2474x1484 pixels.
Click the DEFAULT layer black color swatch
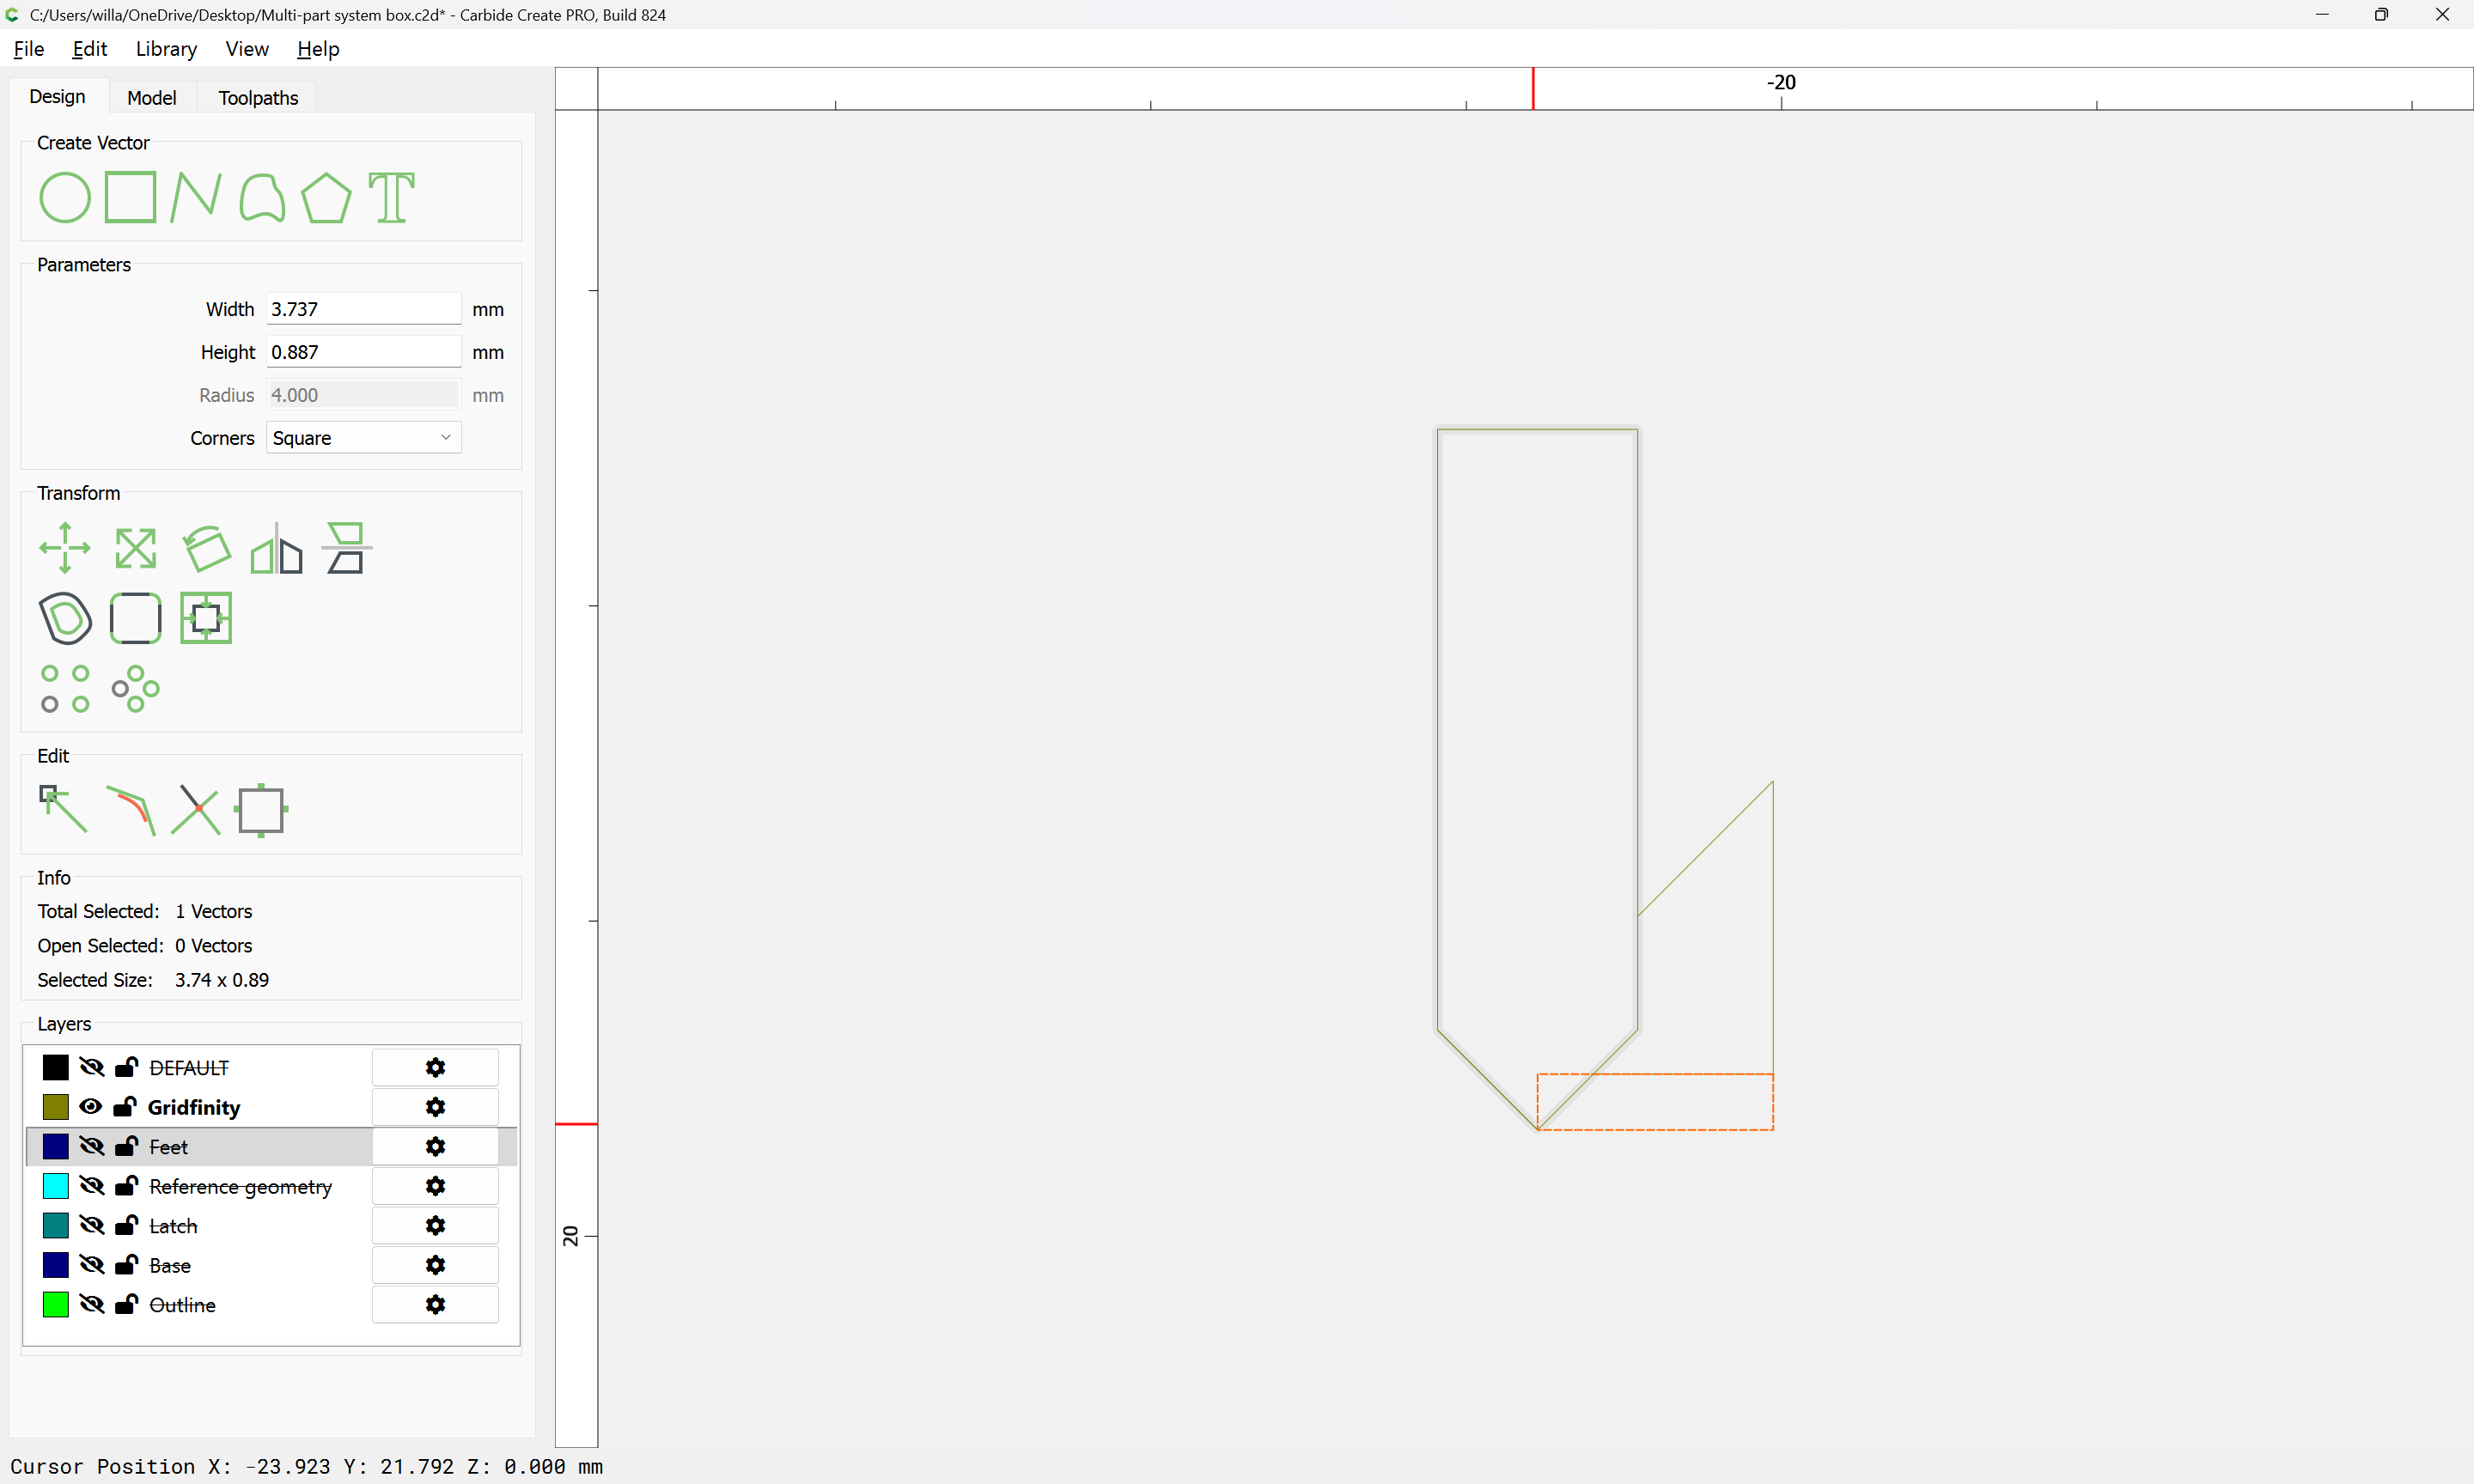56,1067
